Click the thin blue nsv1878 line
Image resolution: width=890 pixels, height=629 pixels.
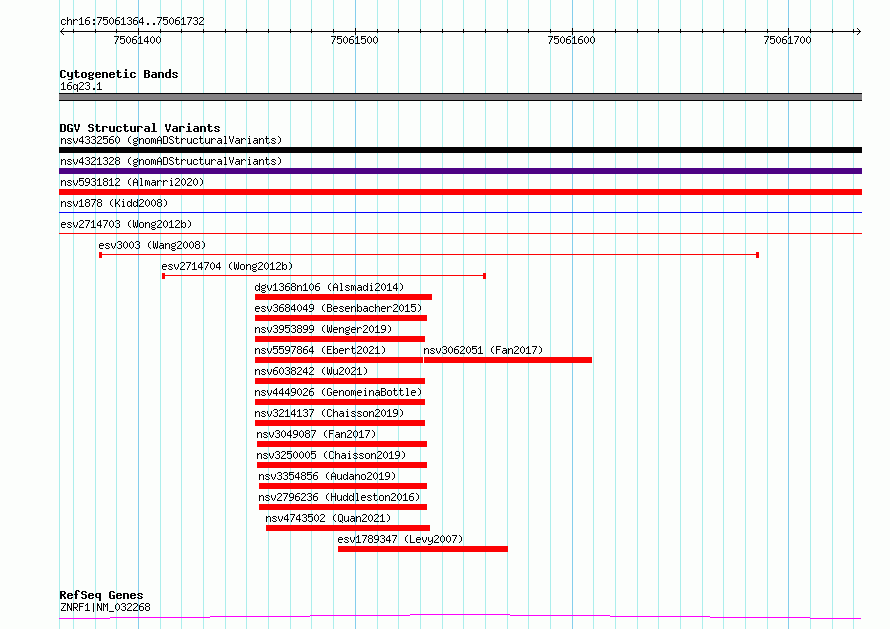tap(460, 212)
